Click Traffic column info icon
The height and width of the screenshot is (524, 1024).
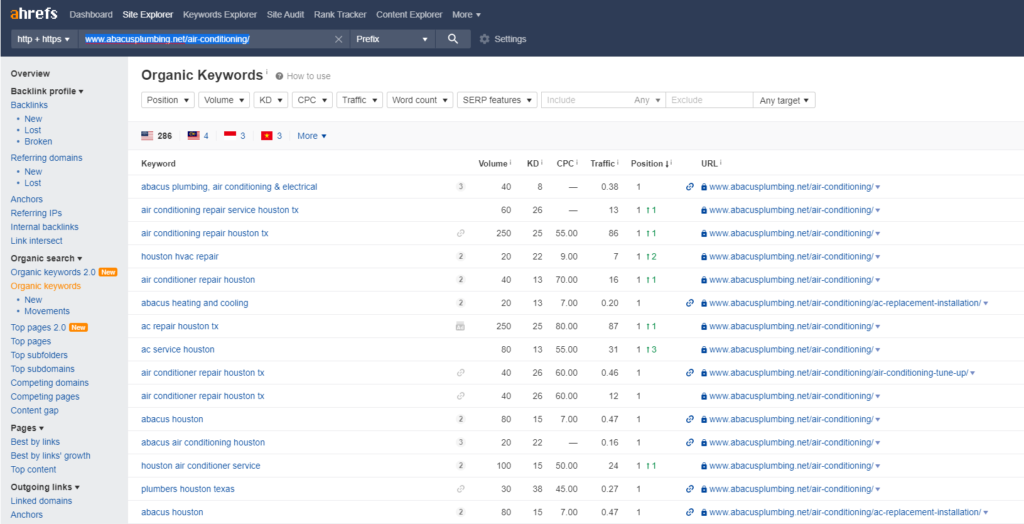617,163
